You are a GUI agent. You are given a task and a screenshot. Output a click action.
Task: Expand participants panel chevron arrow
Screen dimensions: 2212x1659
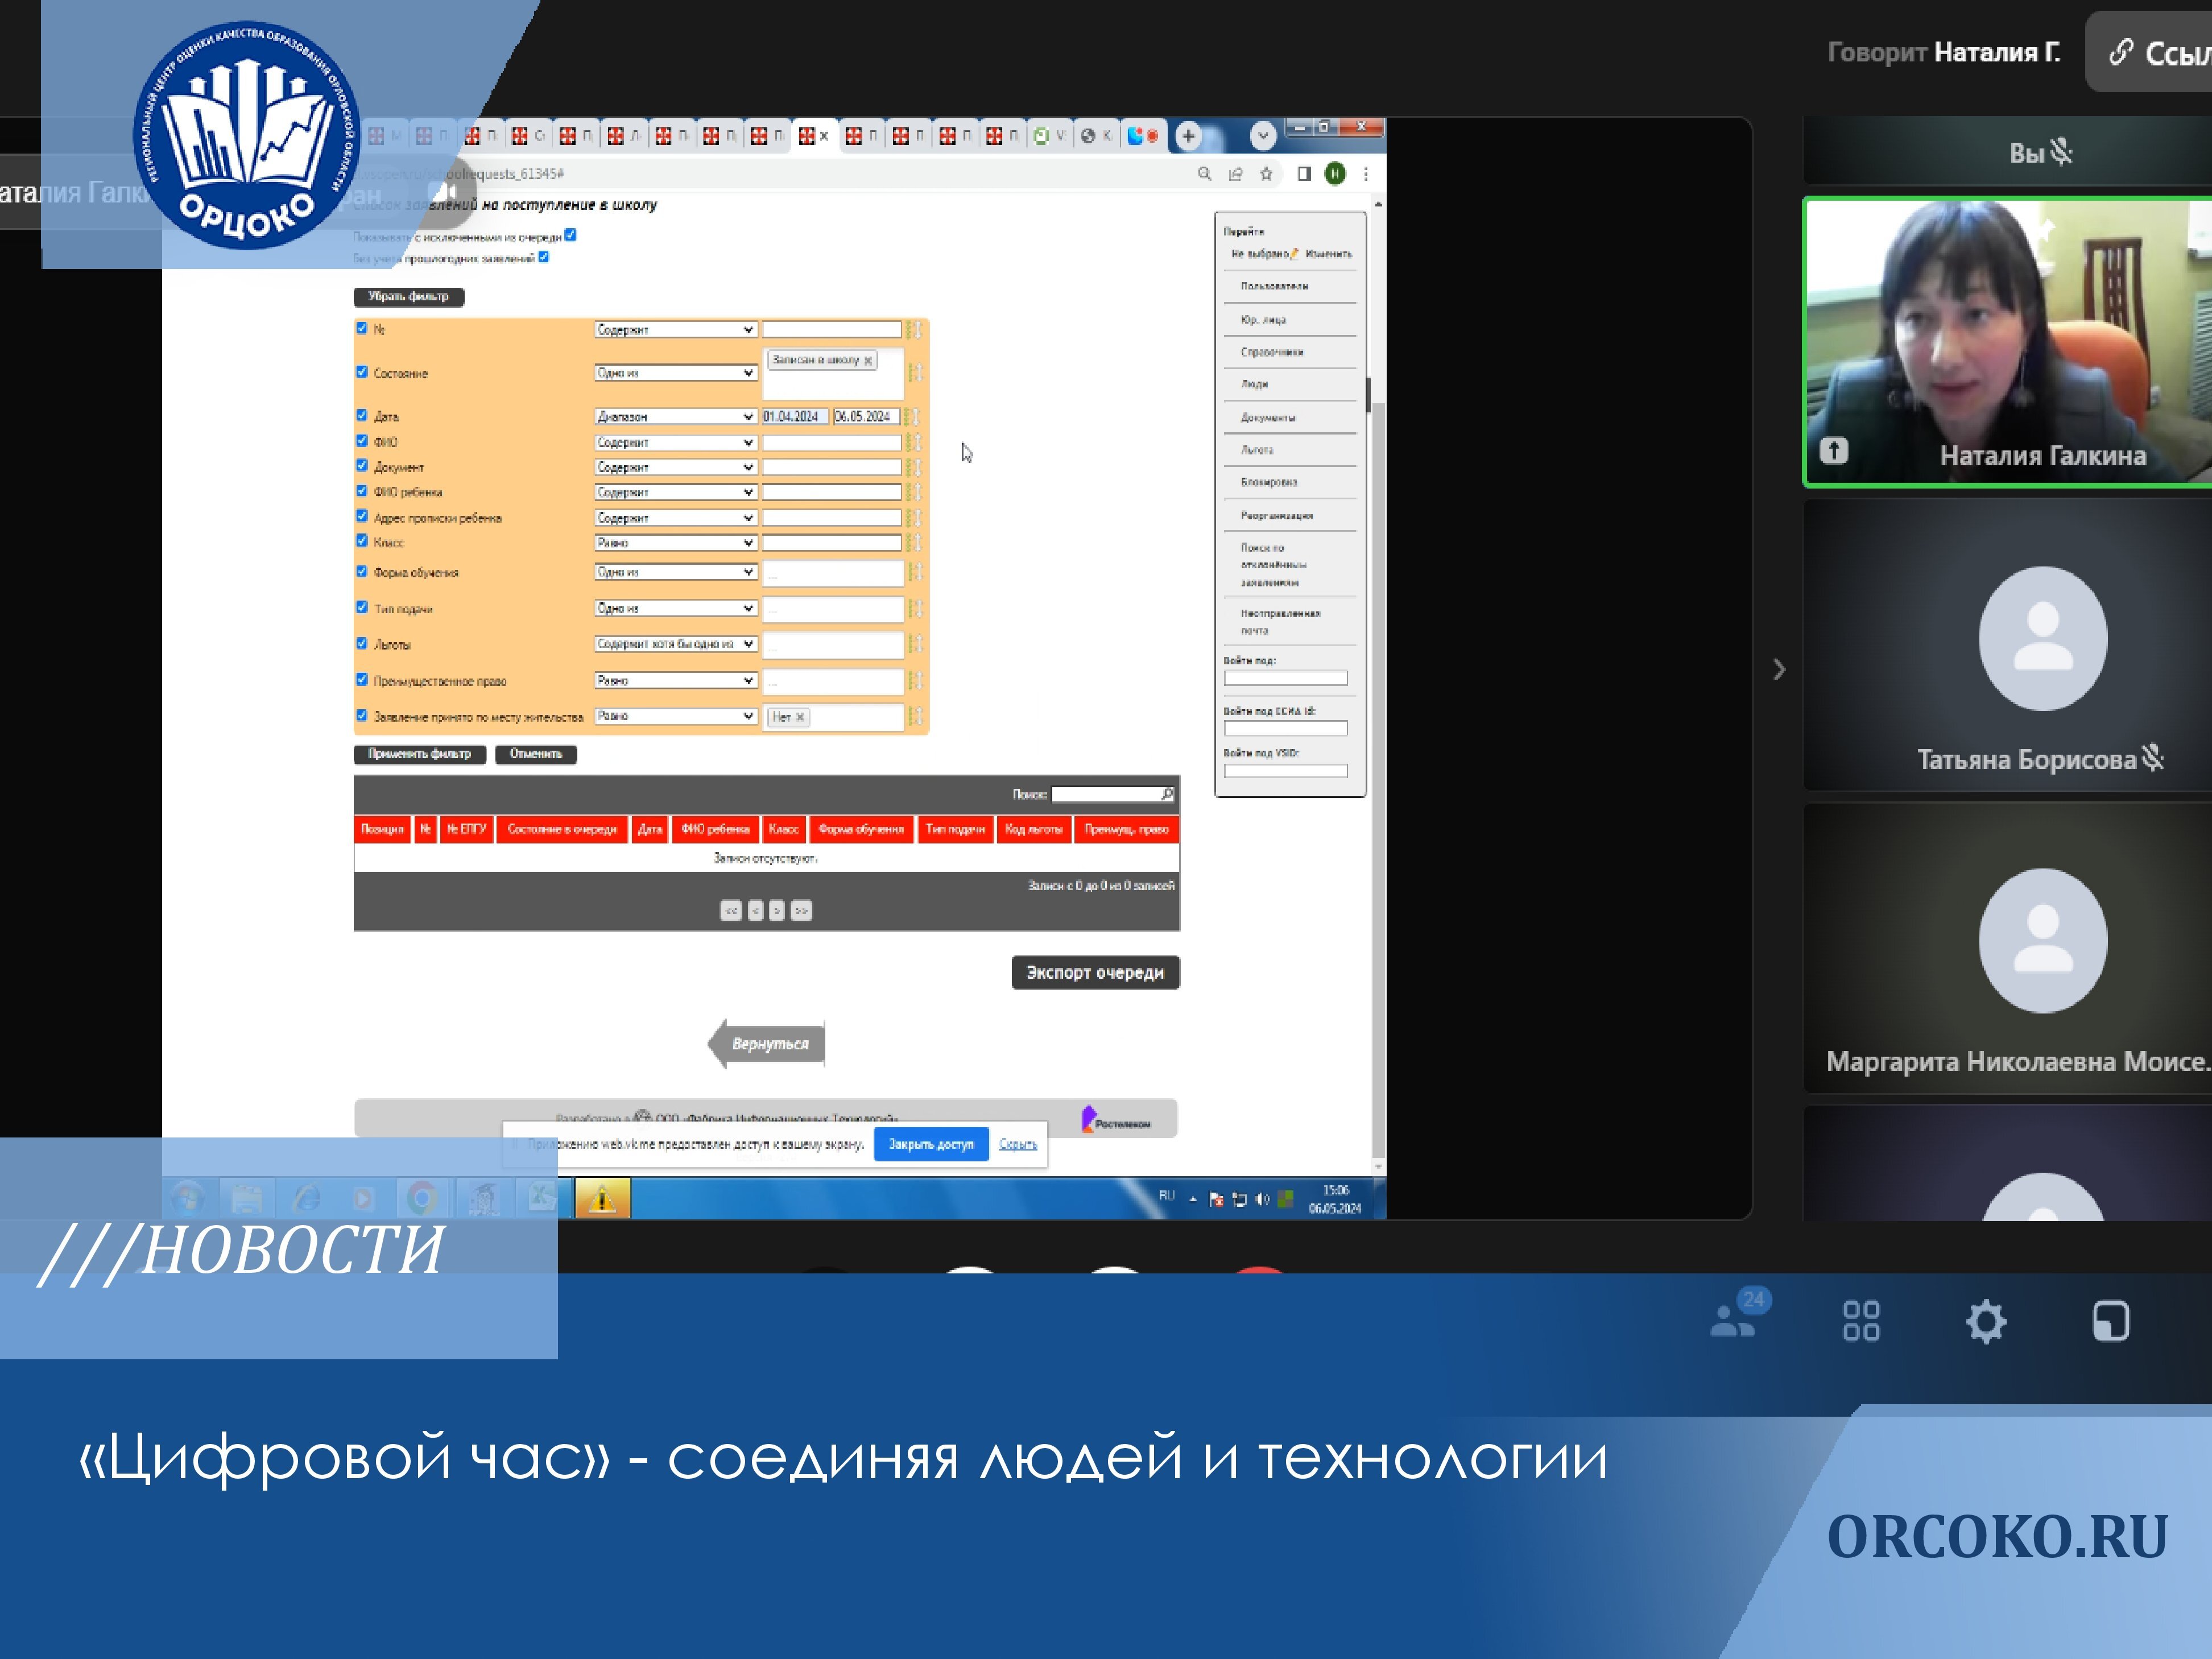pos(1779,669)
